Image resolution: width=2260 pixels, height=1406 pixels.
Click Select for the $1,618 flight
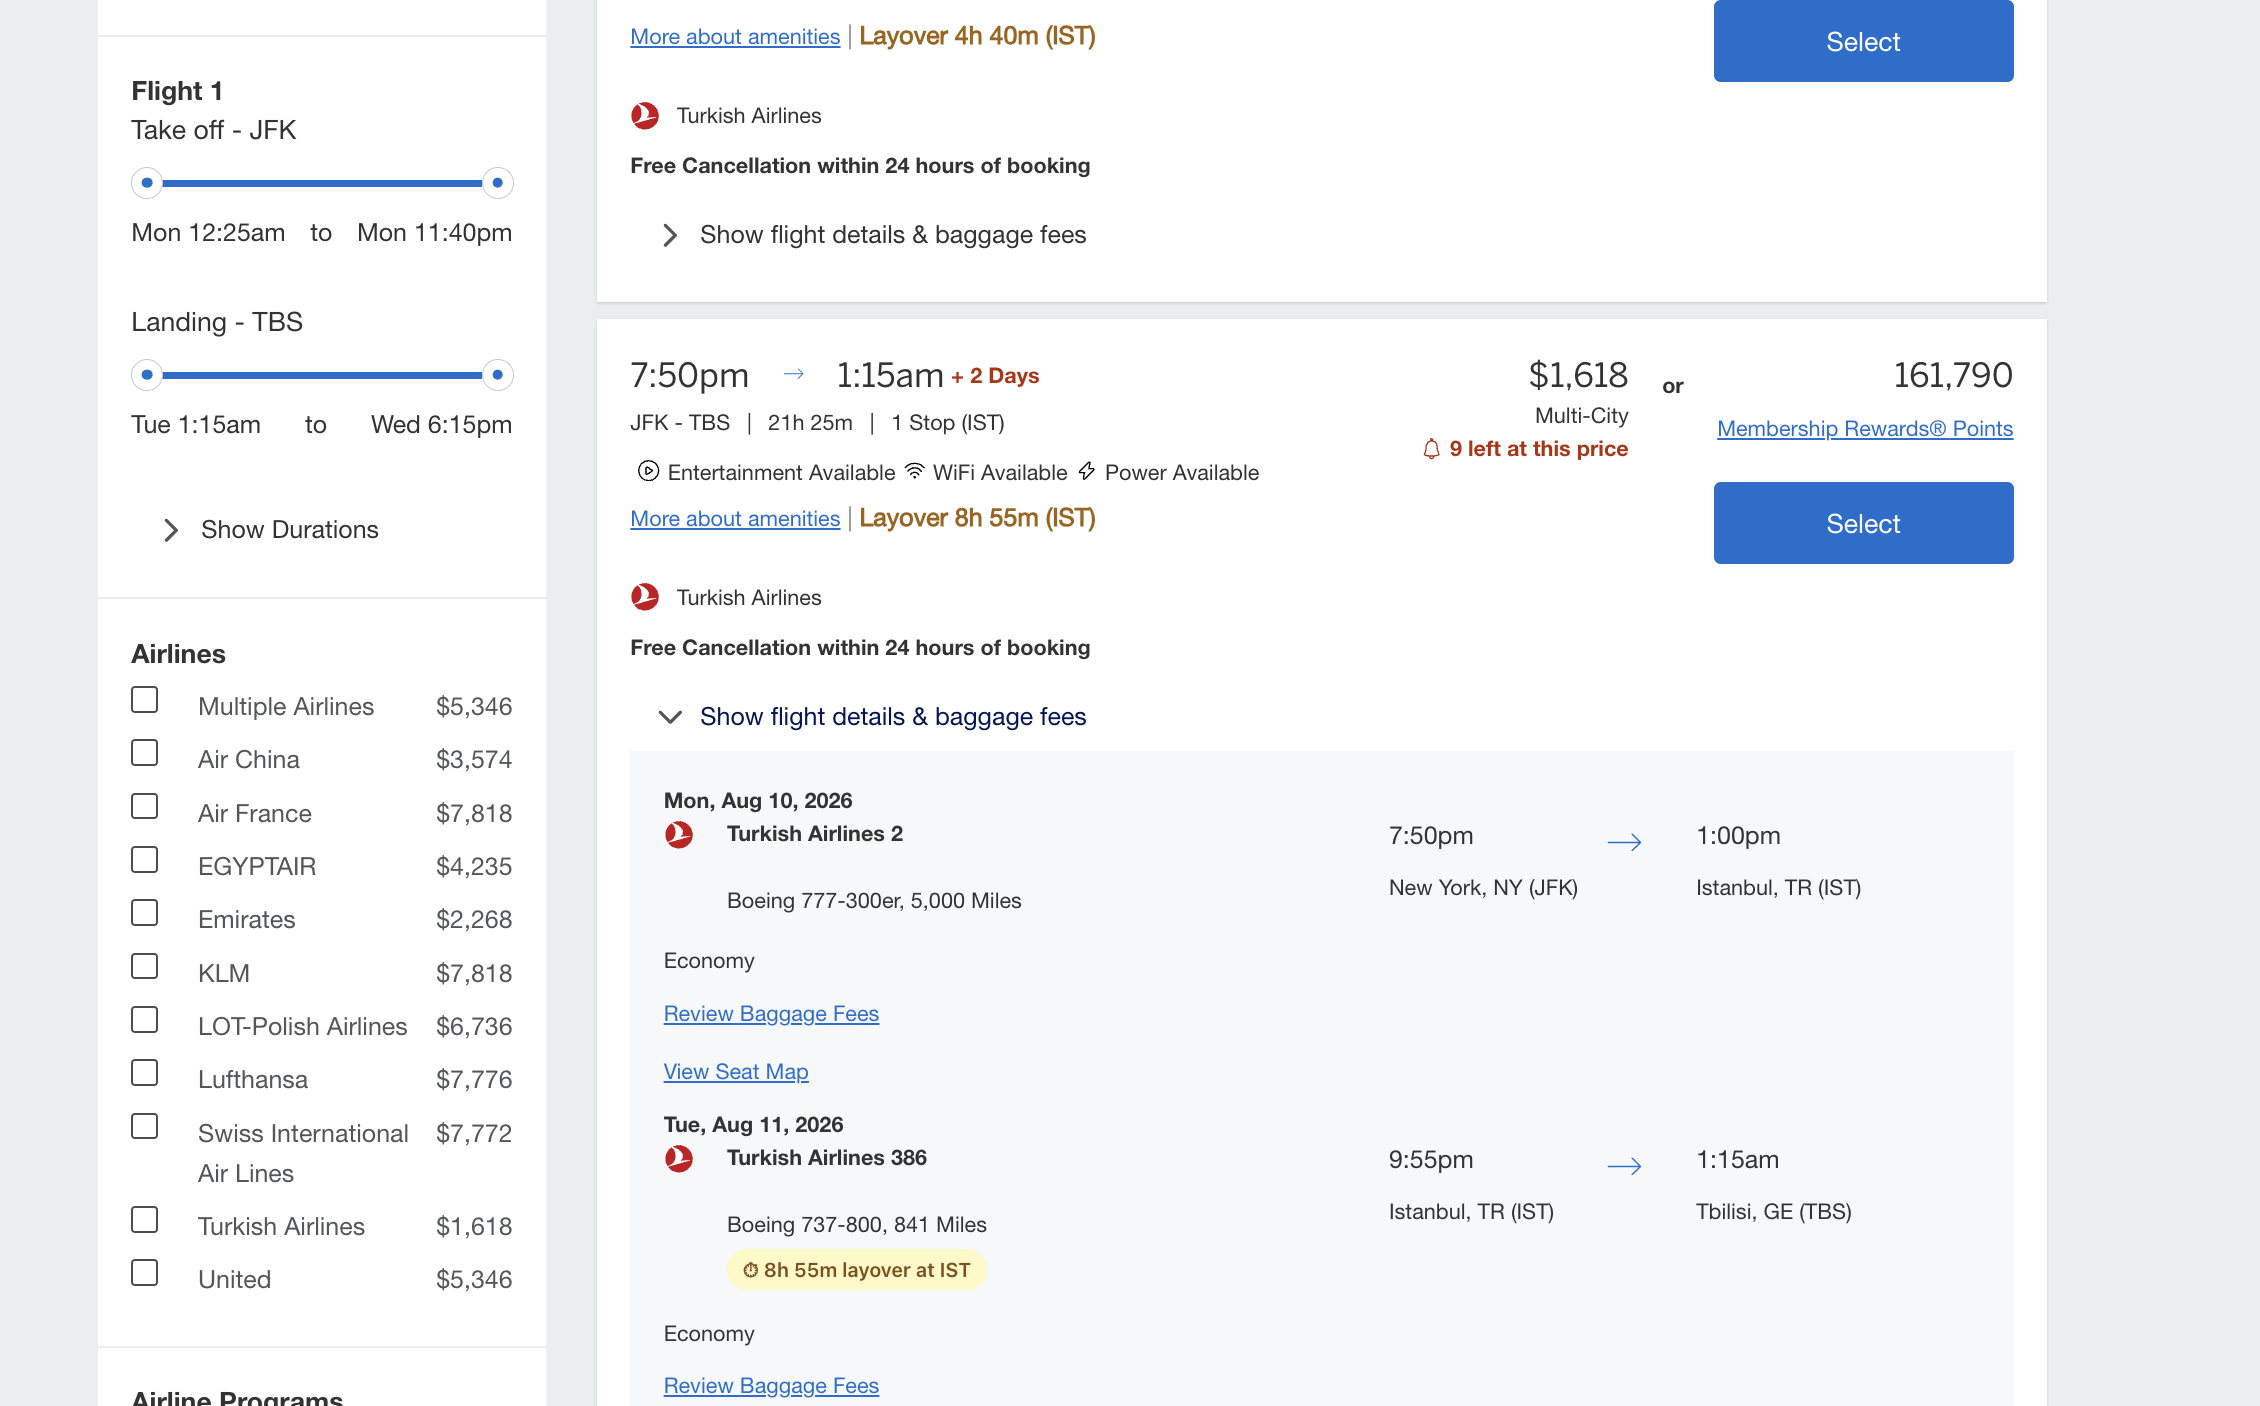1862,522
